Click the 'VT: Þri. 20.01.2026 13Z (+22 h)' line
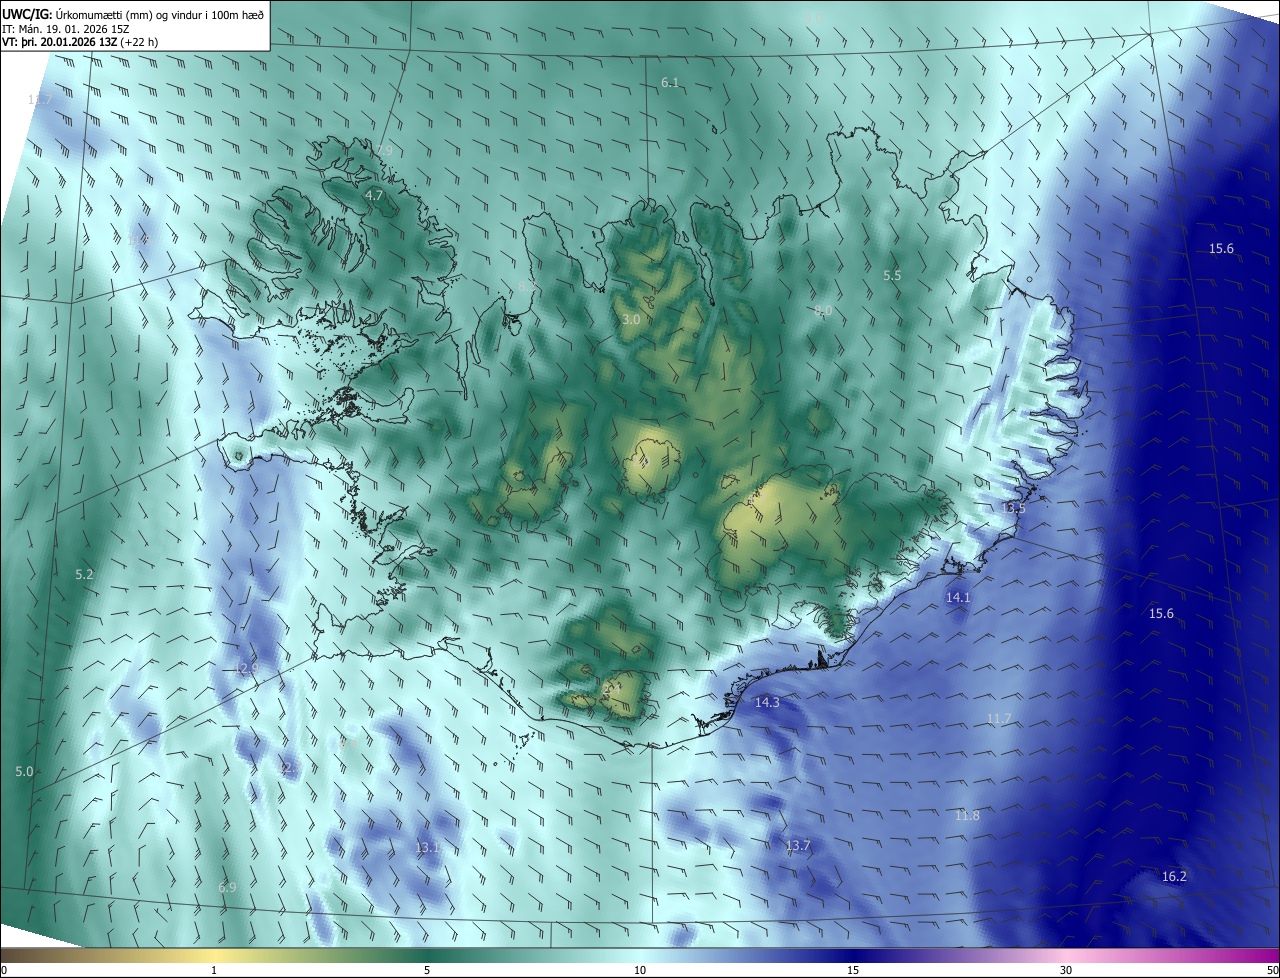Viewport: 1280px width, 978px height. (x=80, y=42)
